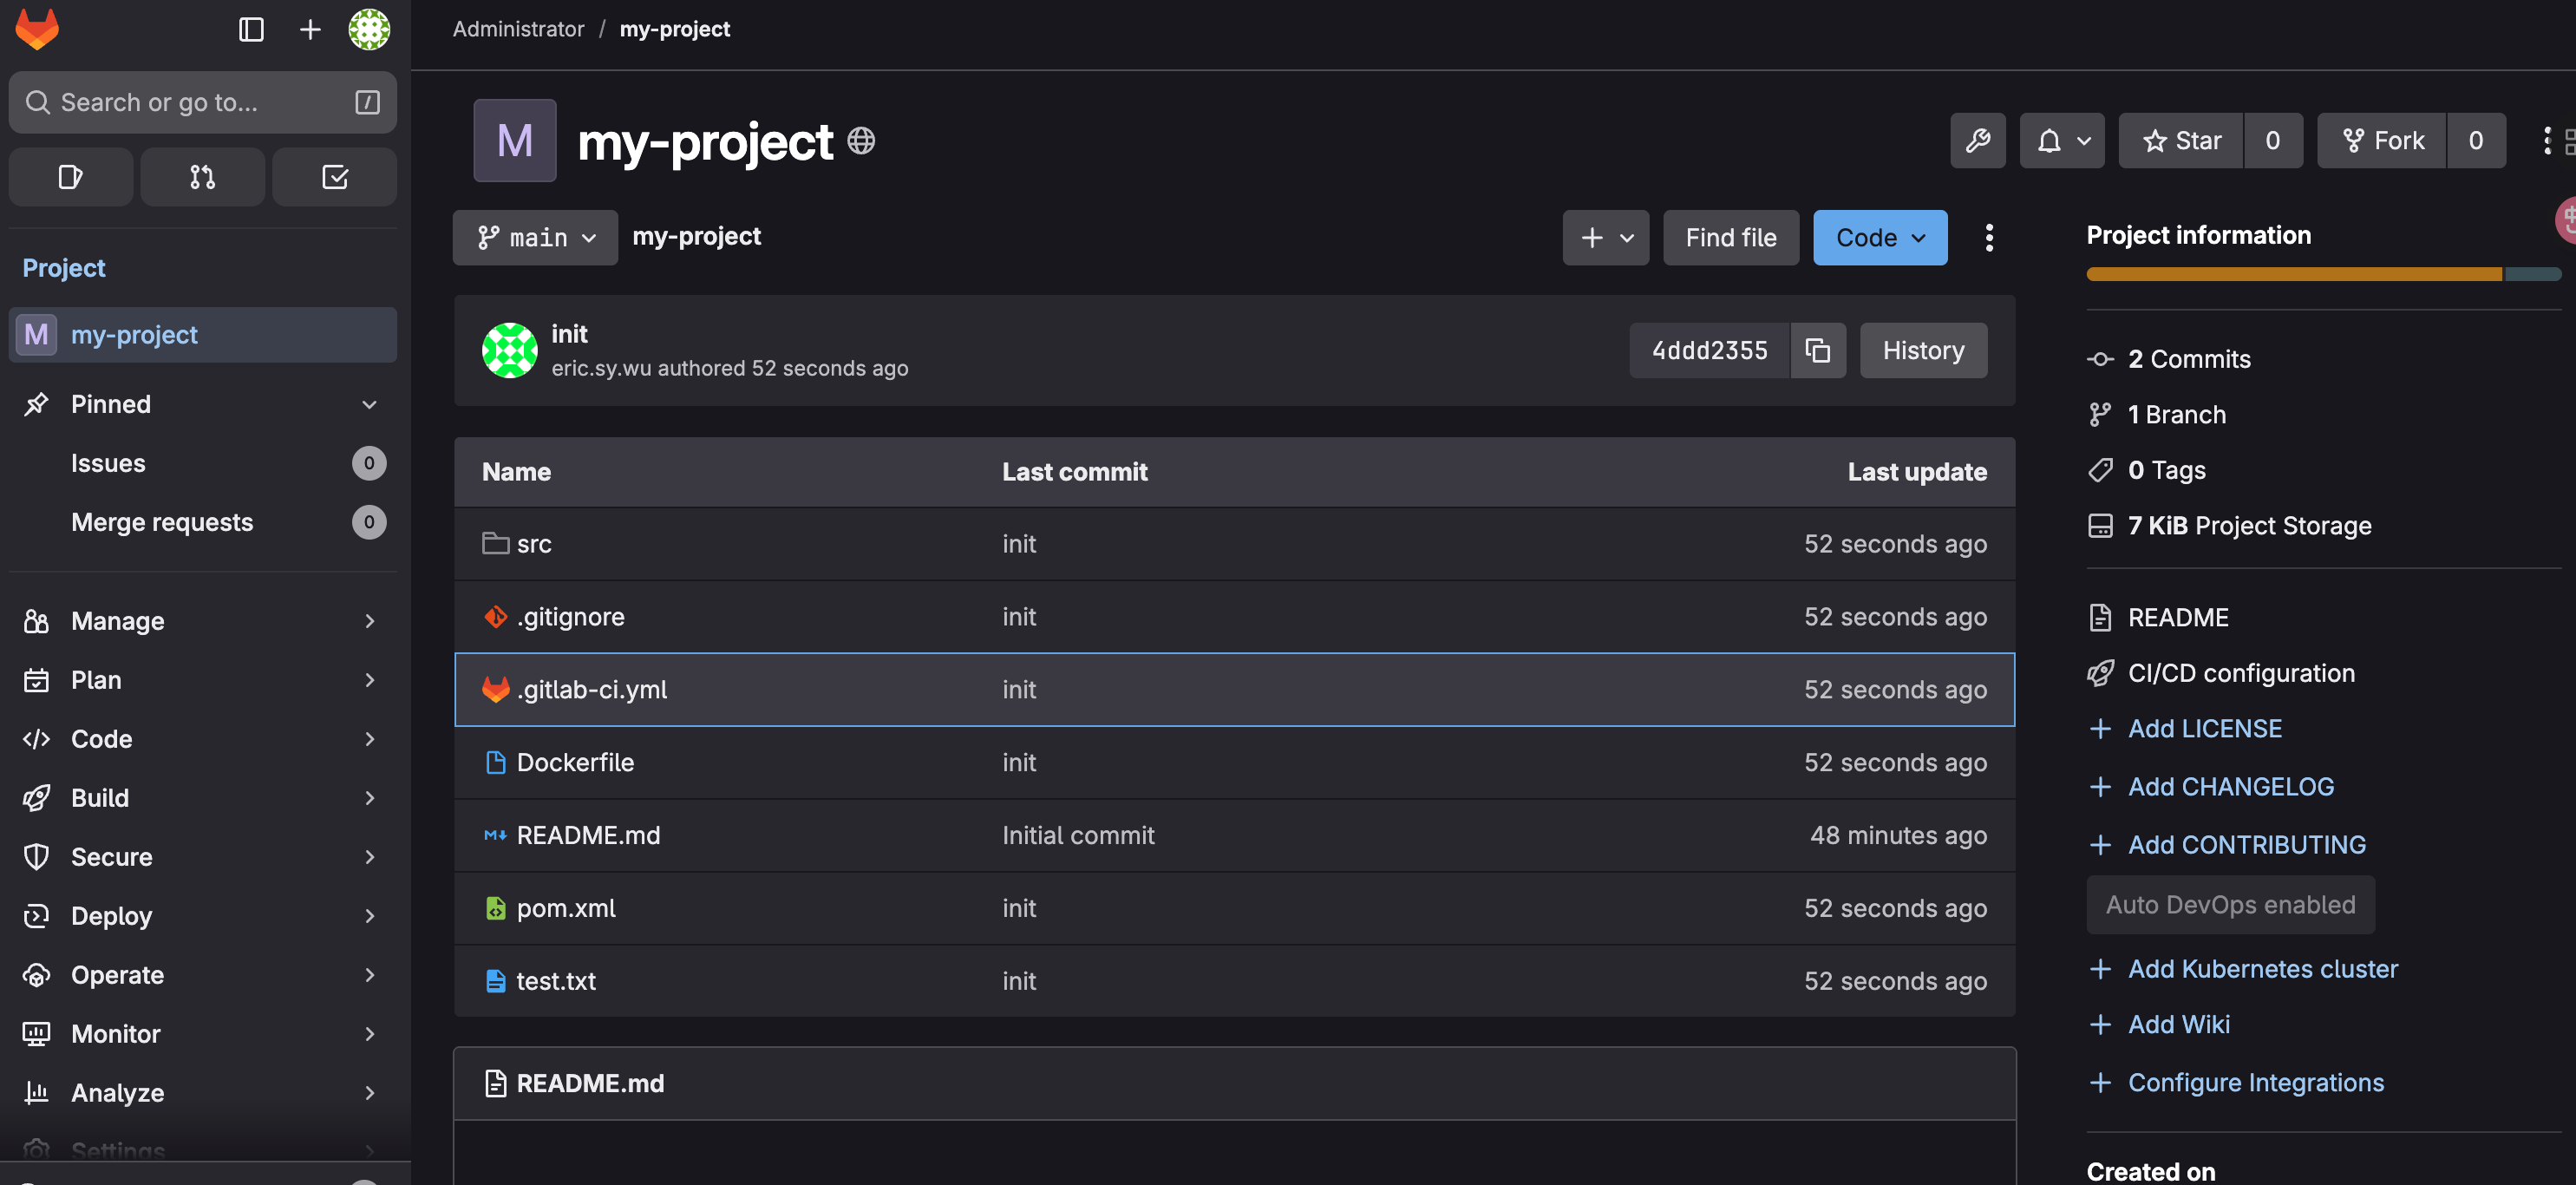Copy commit SHA with the copy icon

1817,350
